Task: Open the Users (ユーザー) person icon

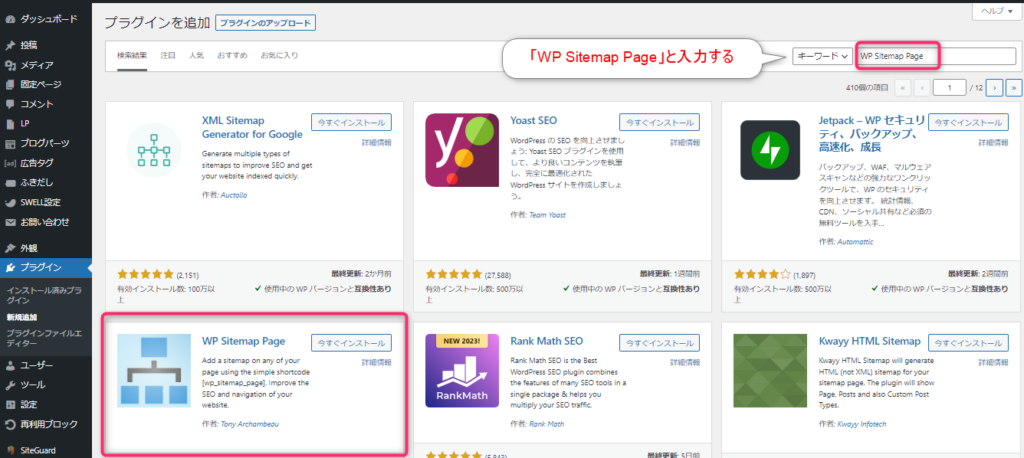Action: 10,365
